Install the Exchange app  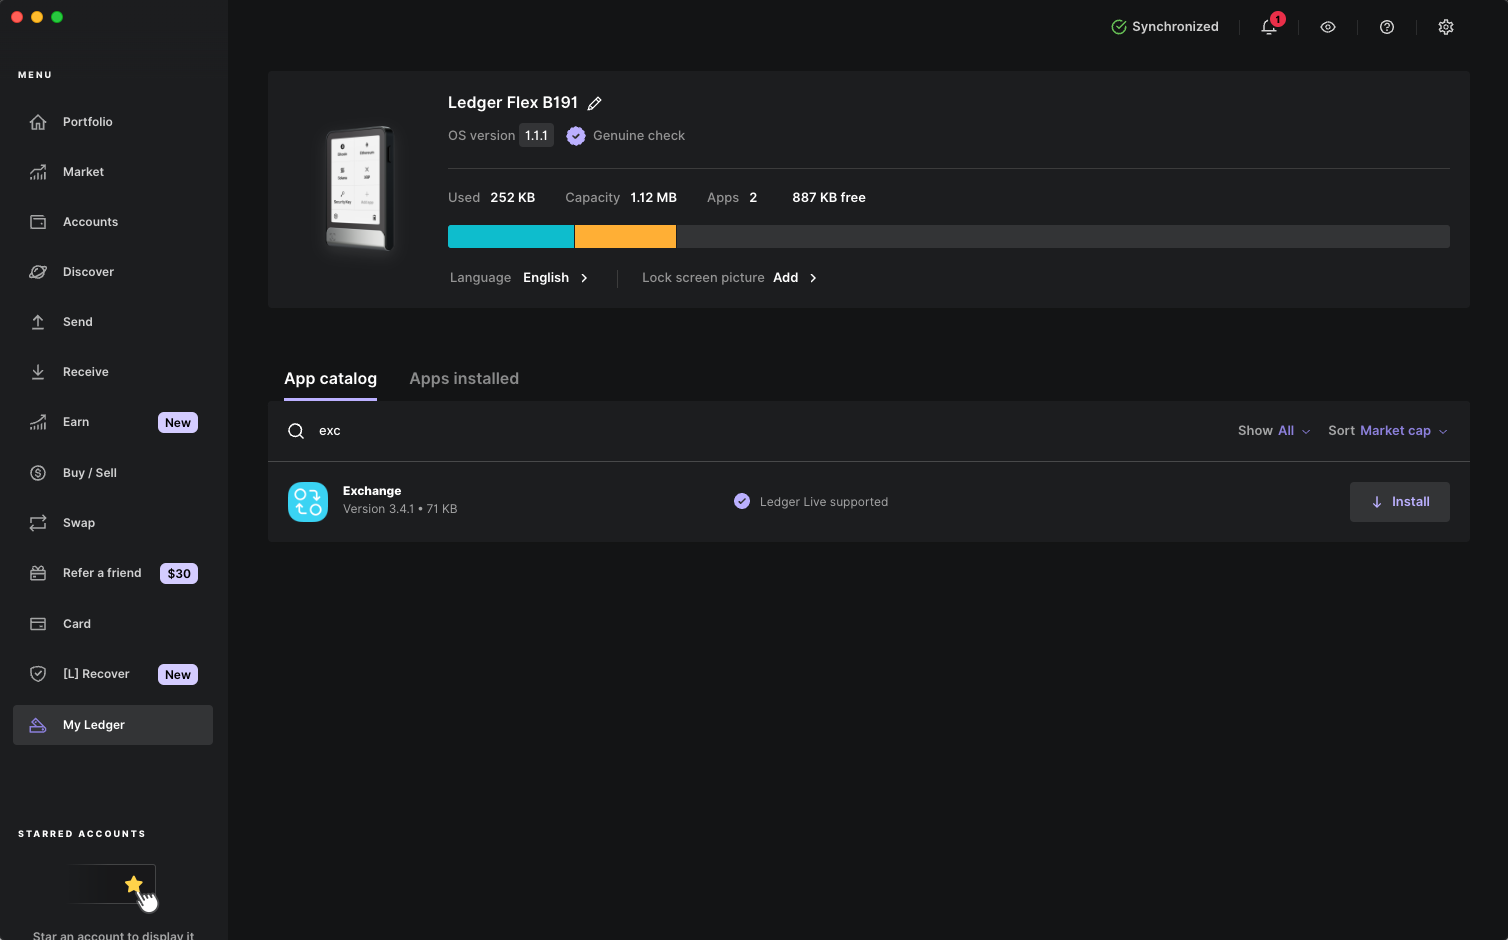click(x=1399, y=501)
